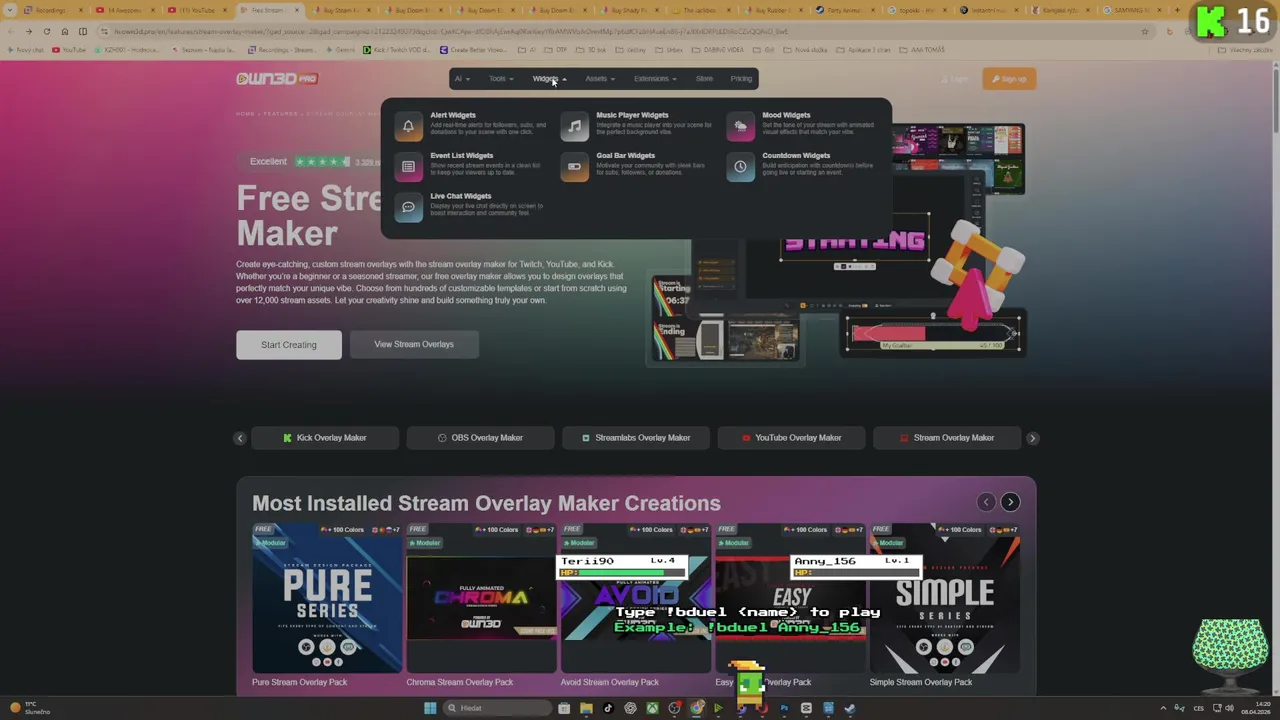This screenshot has height=720, width=1280.
Task: Open Streamlabs Overlay Maker
Action: (636, 438)
